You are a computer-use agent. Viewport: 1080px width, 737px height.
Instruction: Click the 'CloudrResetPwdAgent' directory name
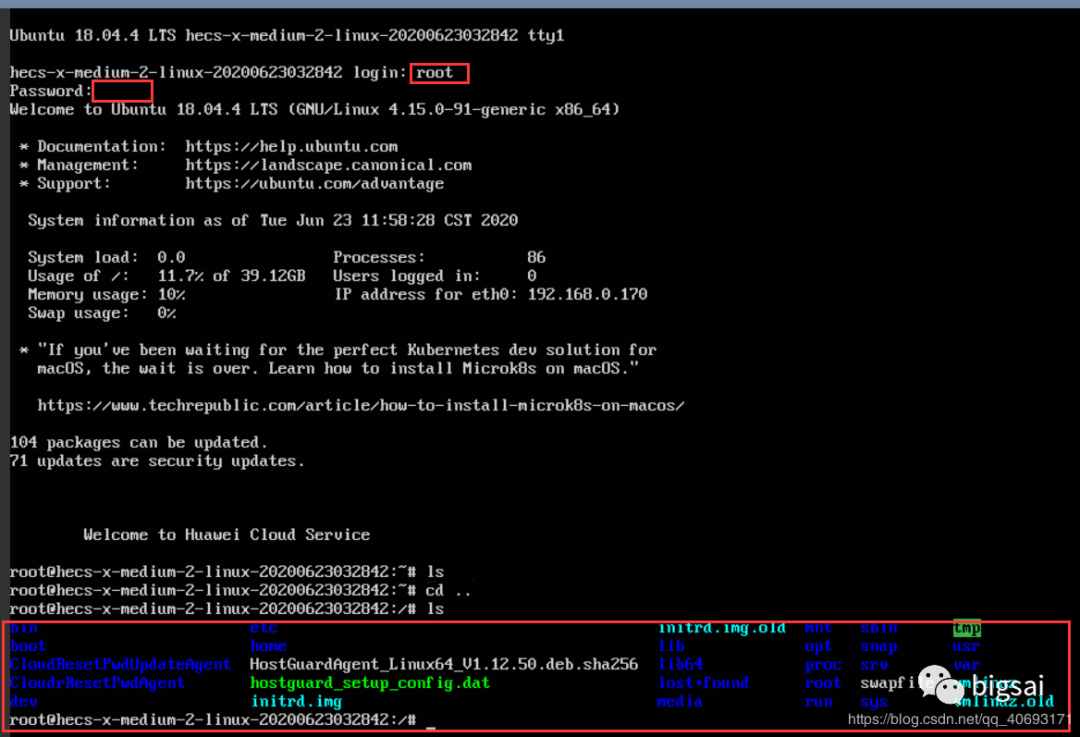97,683
